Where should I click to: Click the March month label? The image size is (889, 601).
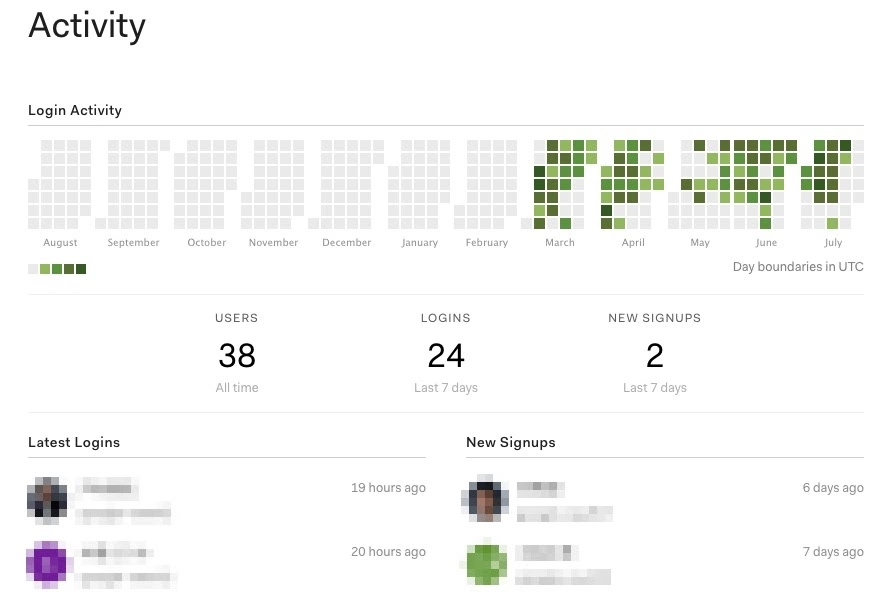click(x=560, y=242)
